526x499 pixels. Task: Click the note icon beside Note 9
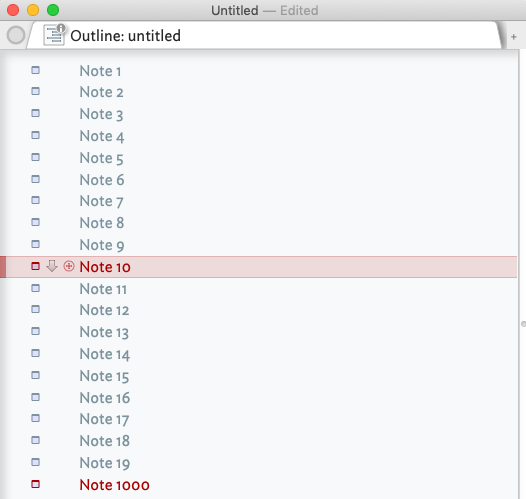tap(35, 244)
